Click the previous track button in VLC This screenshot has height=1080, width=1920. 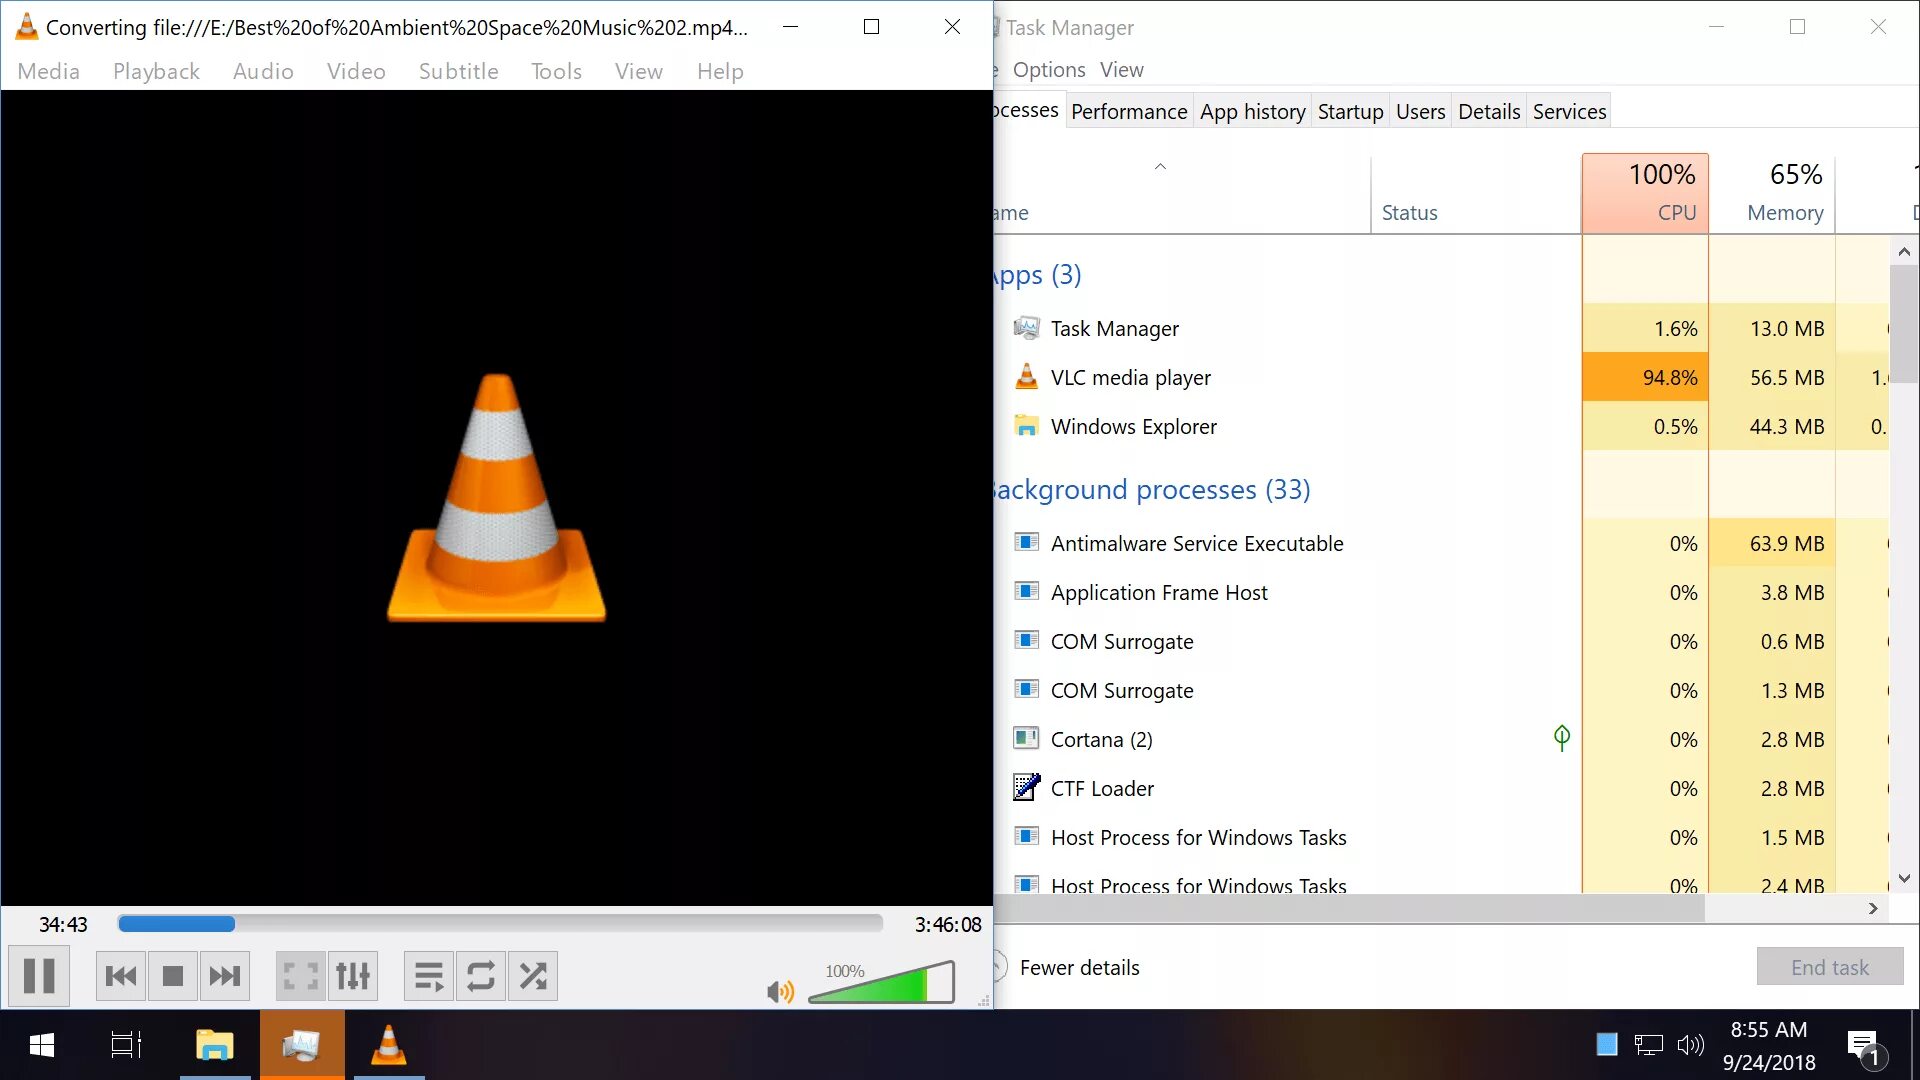point(120,976)
